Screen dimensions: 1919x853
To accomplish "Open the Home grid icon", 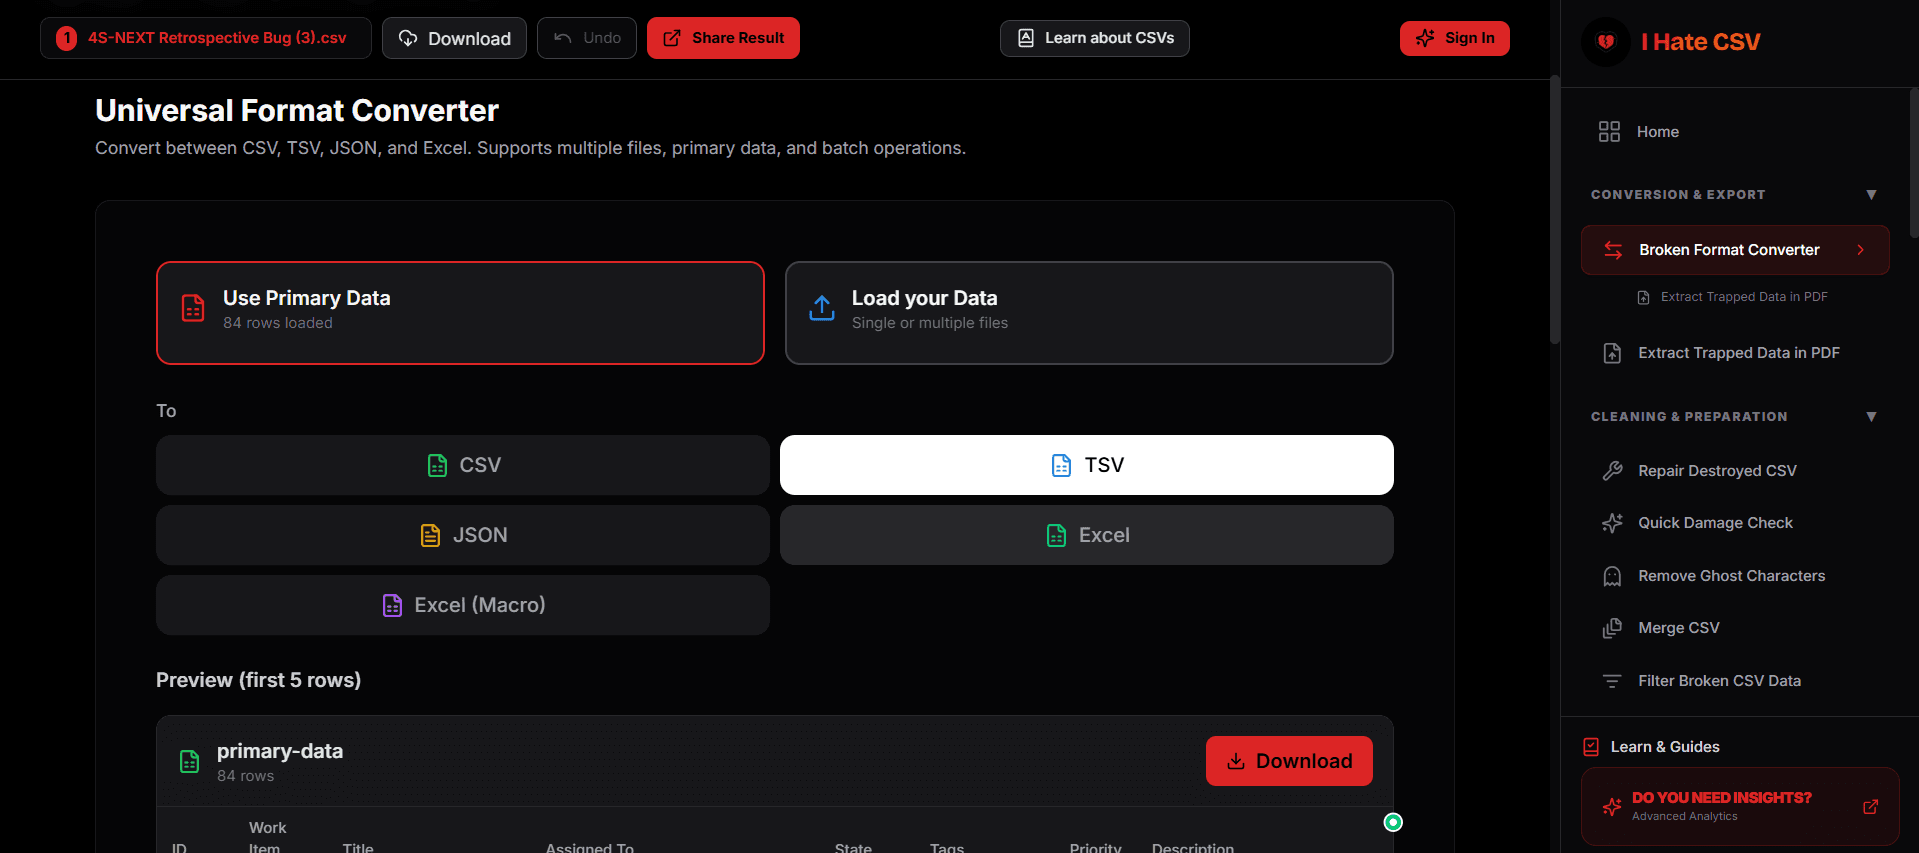I will [1609, 132].
